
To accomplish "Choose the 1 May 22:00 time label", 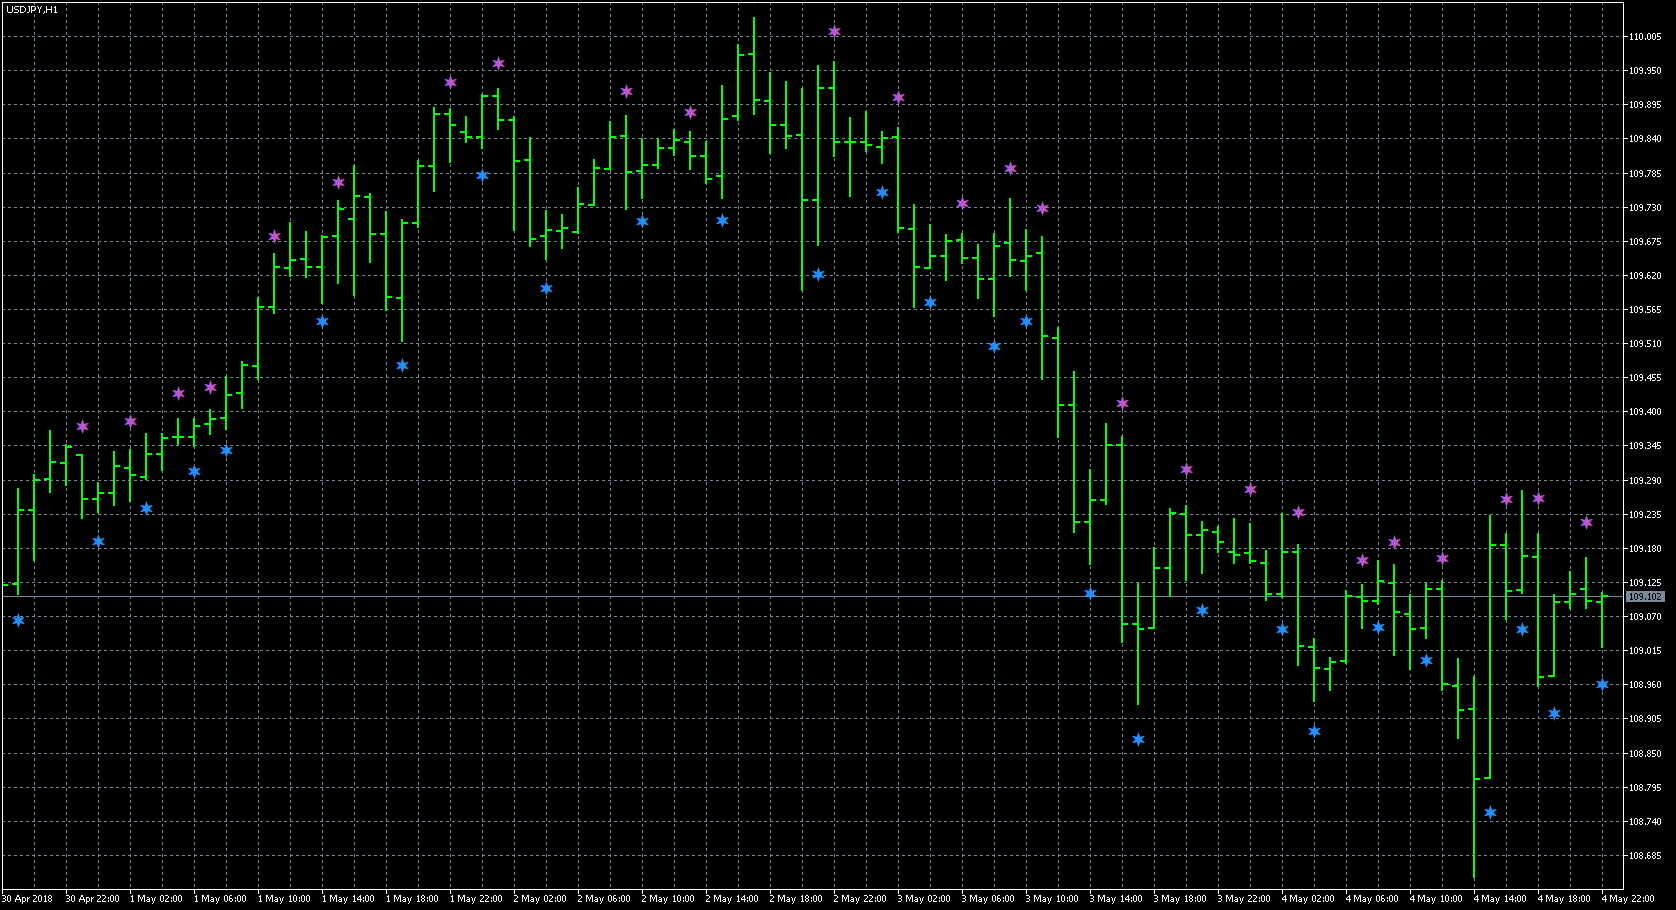I will [476, 899].
